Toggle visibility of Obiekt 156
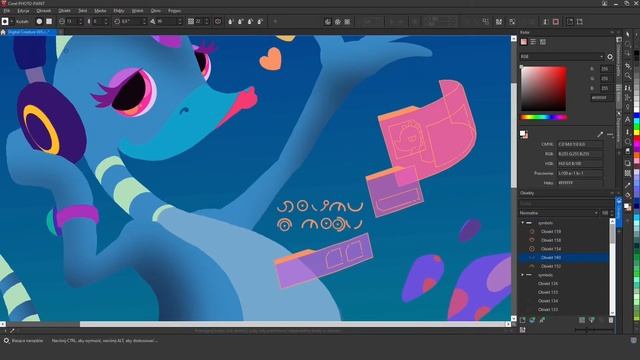 click(532, 240)
